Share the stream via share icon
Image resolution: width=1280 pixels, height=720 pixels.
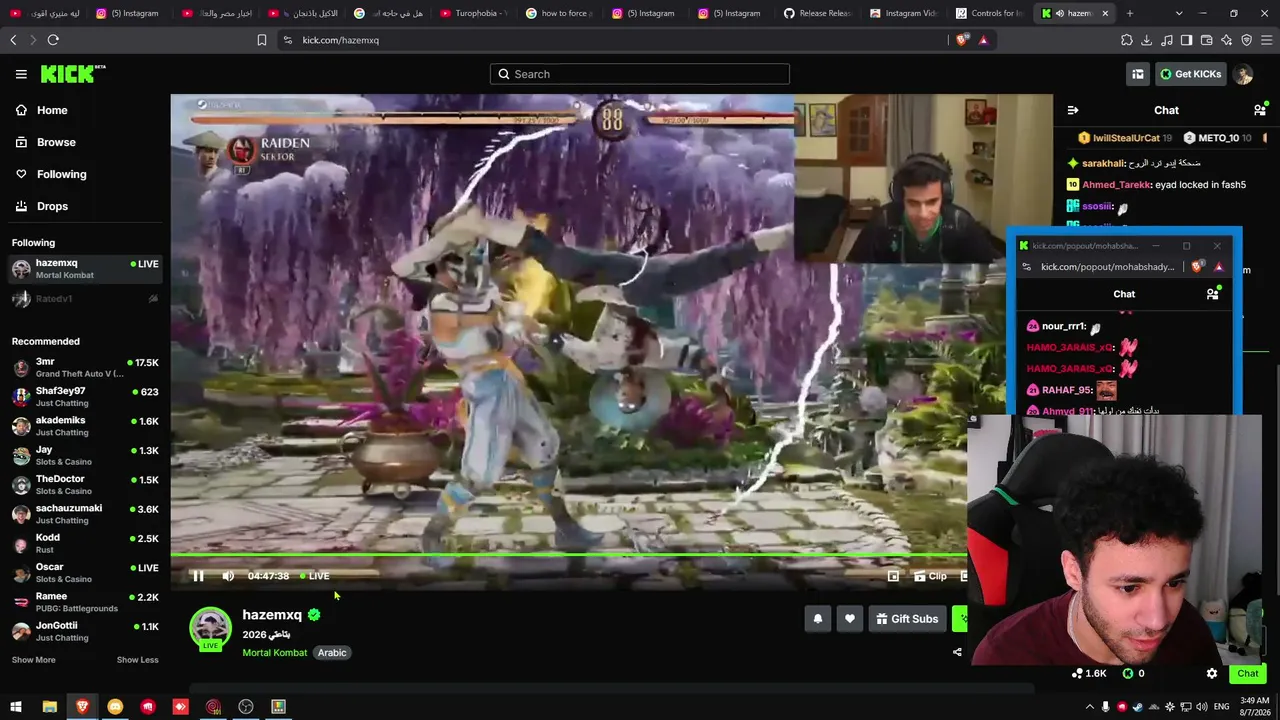[957, 652]
